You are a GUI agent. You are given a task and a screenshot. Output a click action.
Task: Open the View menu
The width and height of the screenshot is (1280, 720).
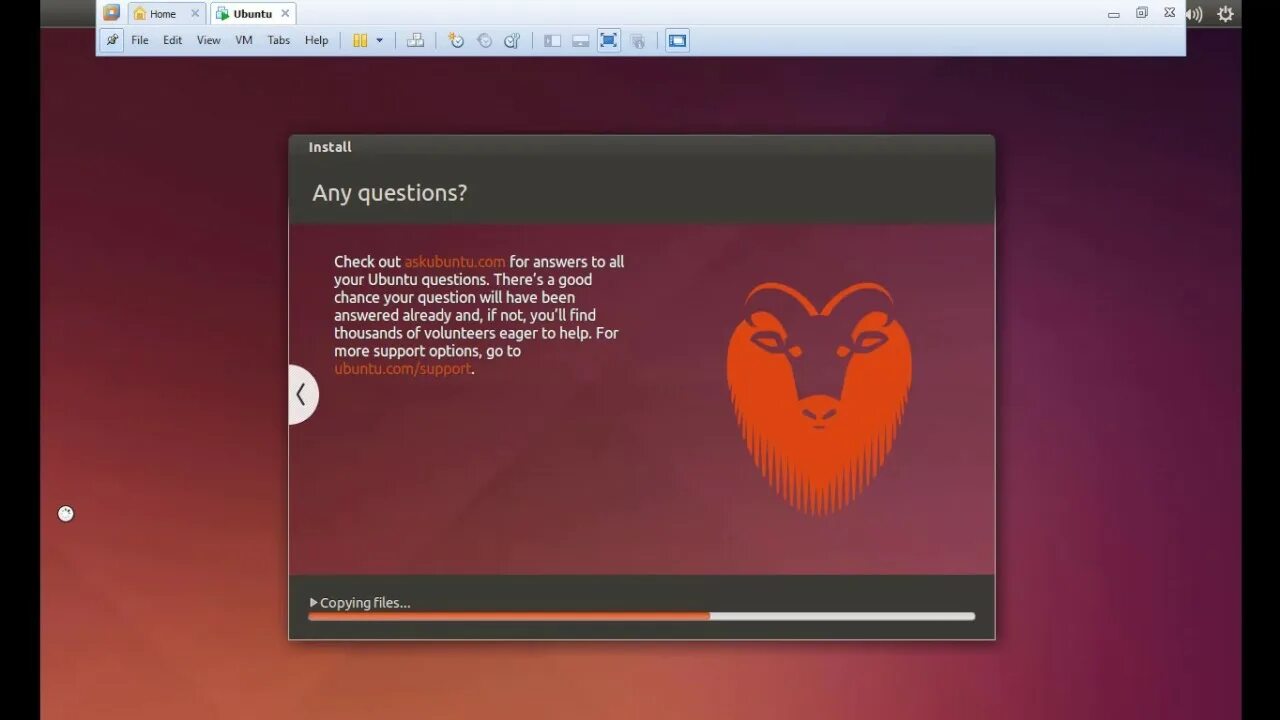coord(208,40)
